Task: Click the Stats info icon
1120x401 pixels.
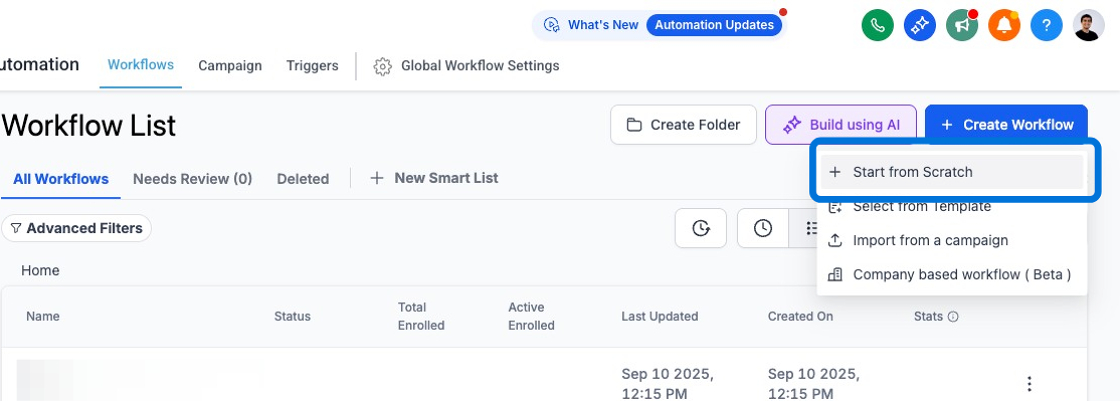Action: [x=953, y=317]
